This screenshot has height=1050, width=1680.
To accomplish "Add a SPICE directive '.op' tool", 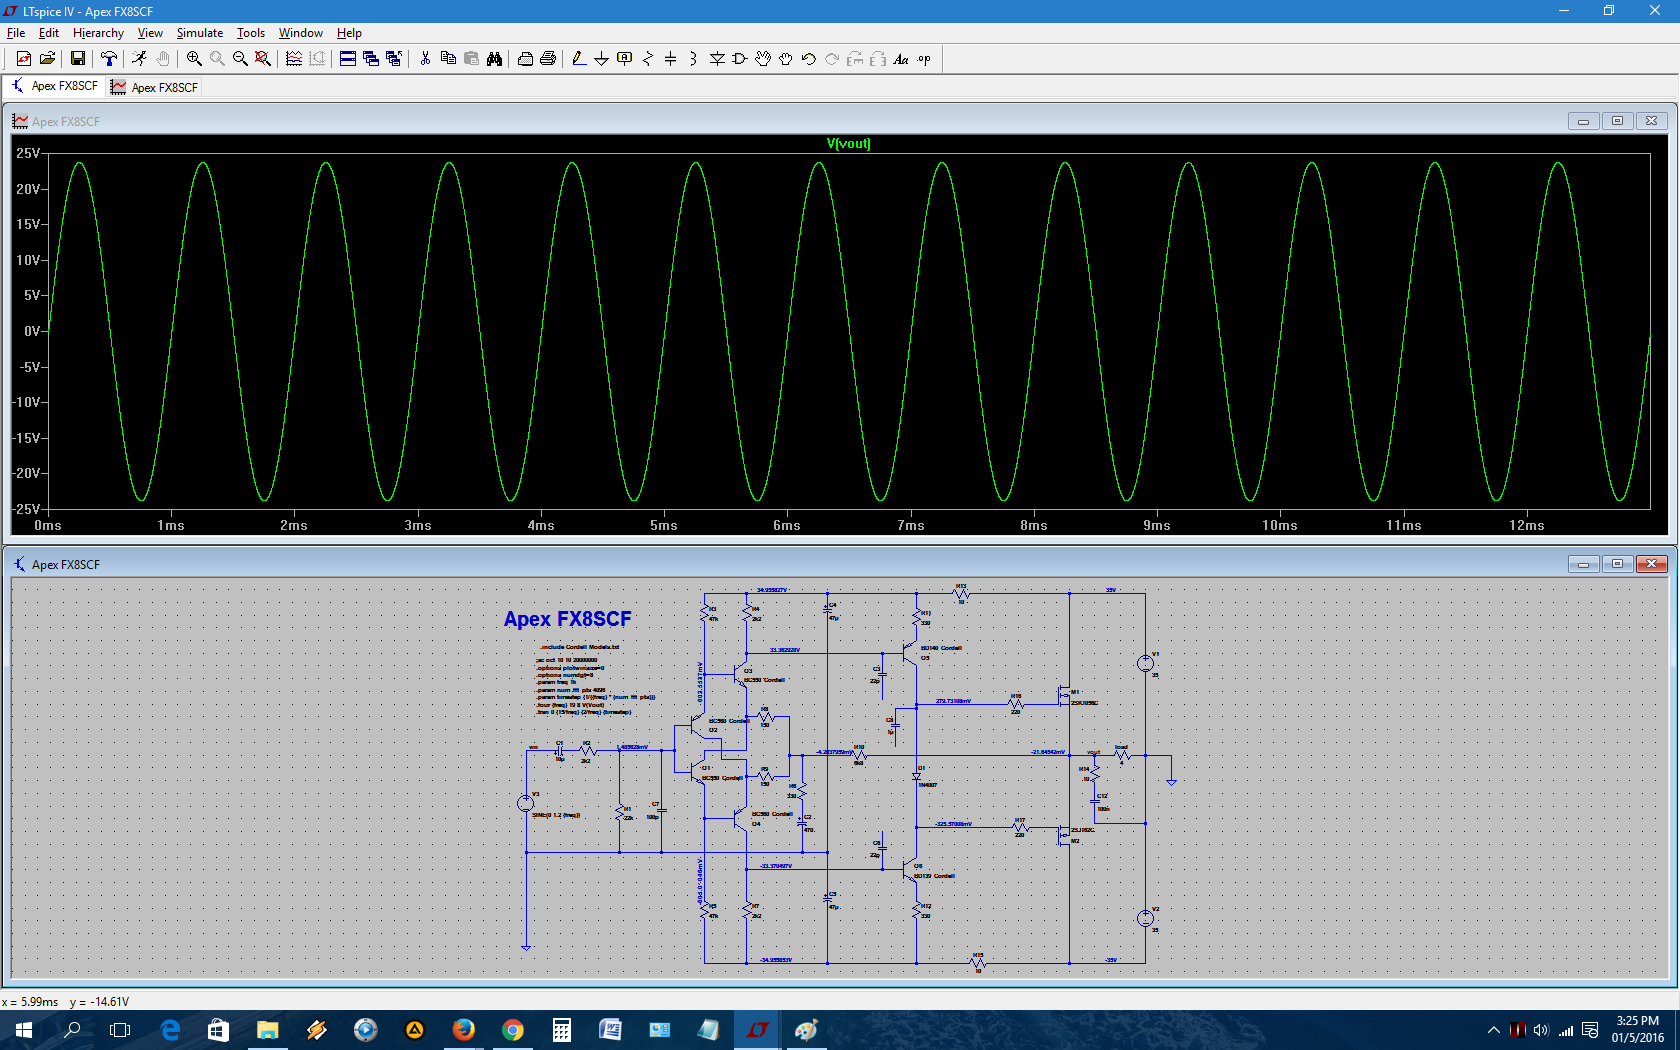I will [x=924, y=59].
